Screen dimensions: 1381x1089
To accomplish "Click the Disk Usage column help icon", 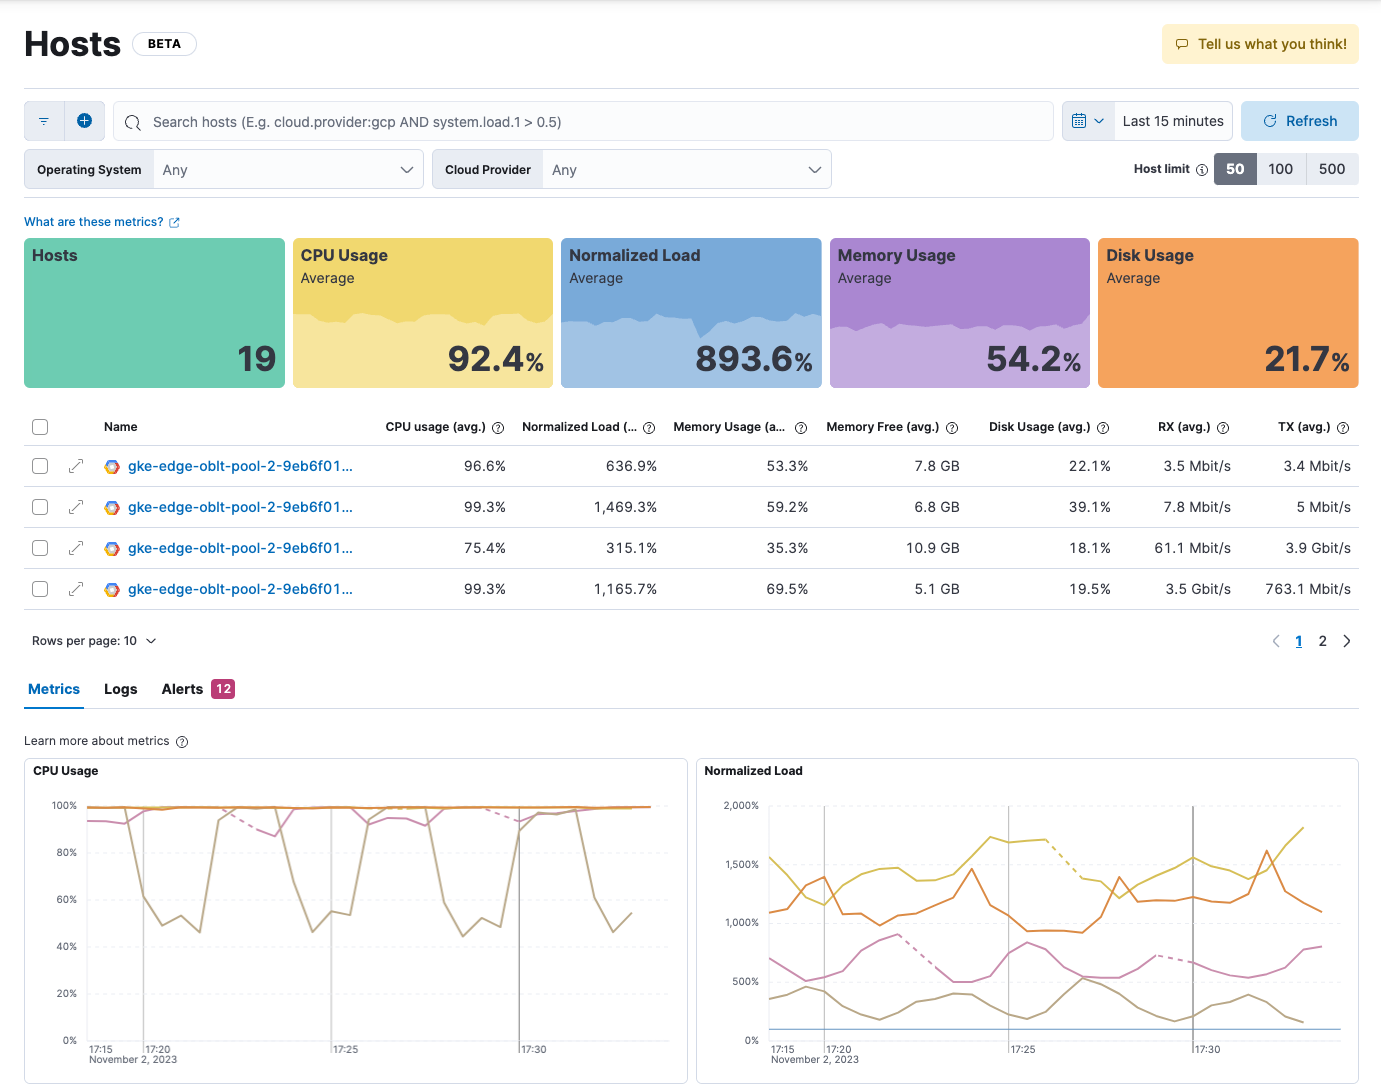I will tap(1103, 428).
